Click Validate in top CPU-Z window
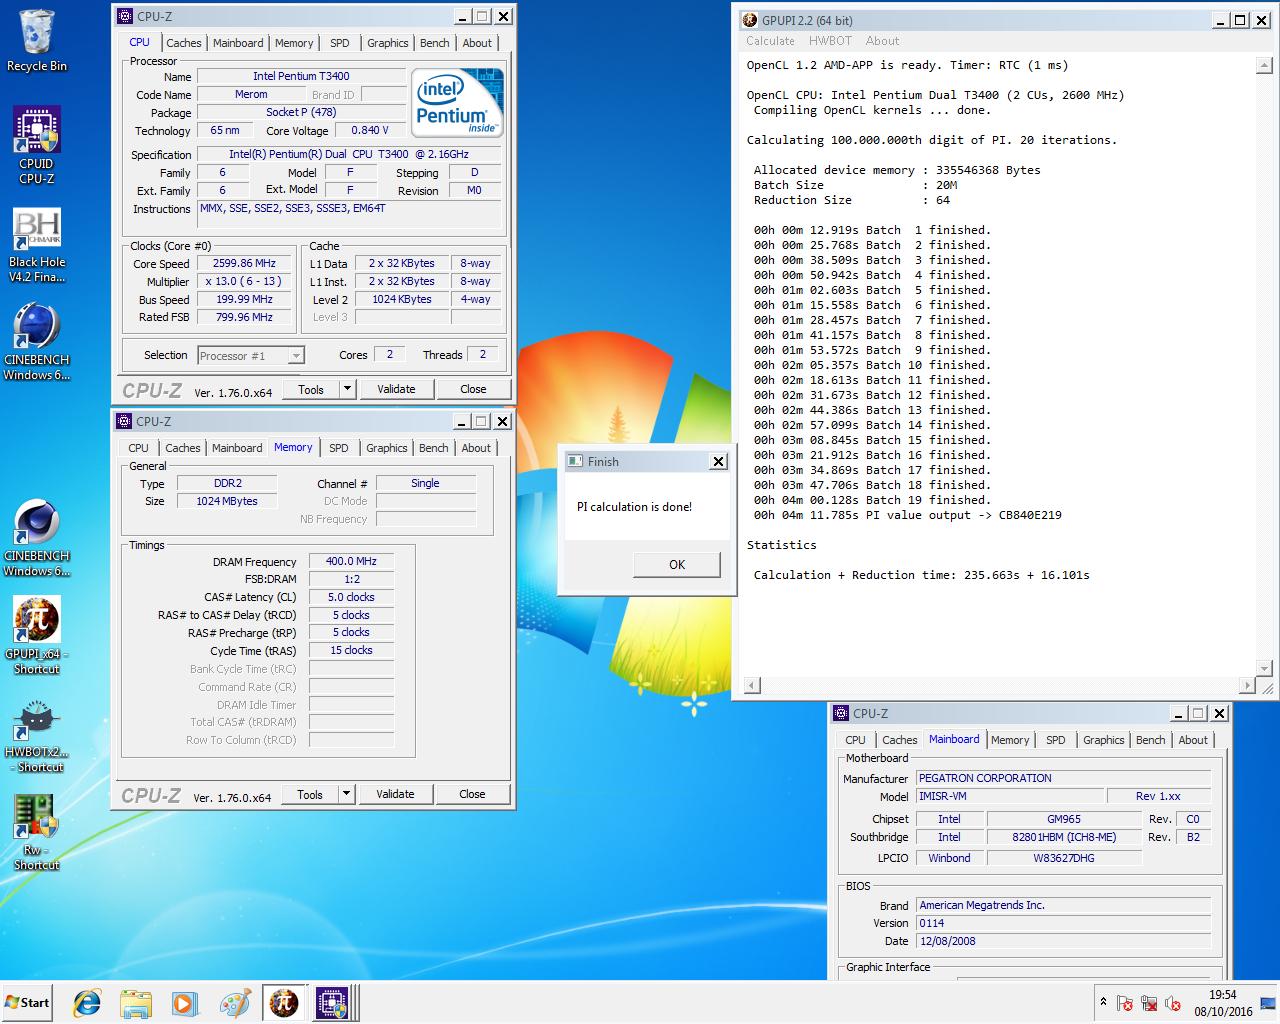This screenshot has height=1024, width=1280. (396, 389)
